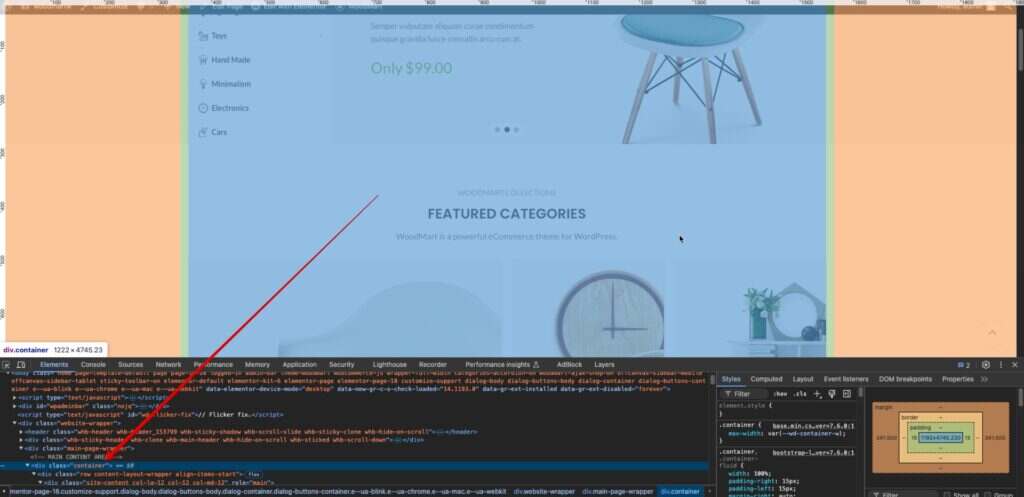Click the flex badge on row node
Image resolution: width=1024 pixels, height=497 pixels.
pos(254,474)
